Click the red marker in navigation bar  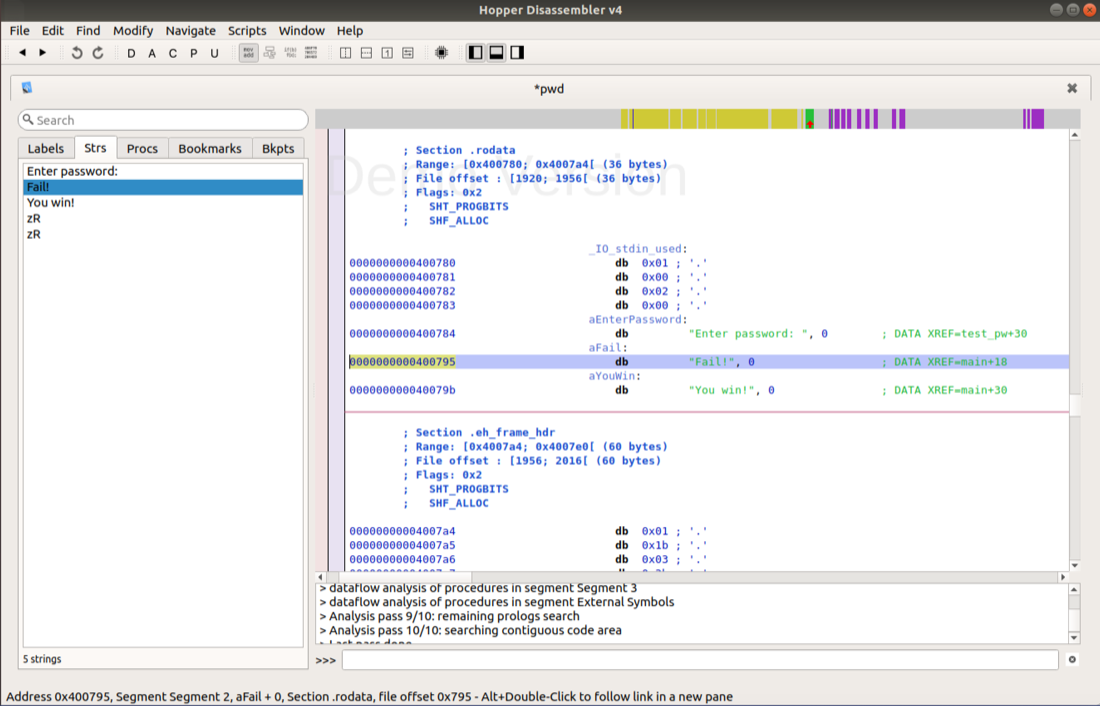pos(809,123)
